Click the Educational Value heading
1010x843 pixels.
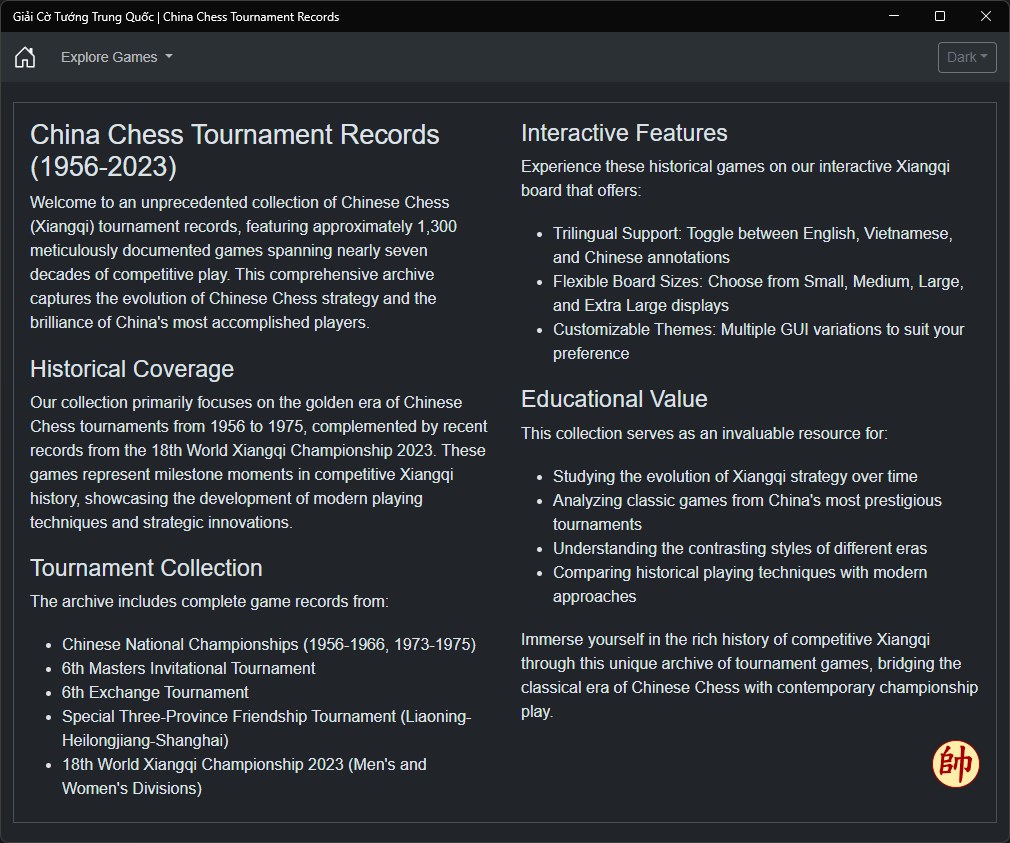tap(614, 399)
